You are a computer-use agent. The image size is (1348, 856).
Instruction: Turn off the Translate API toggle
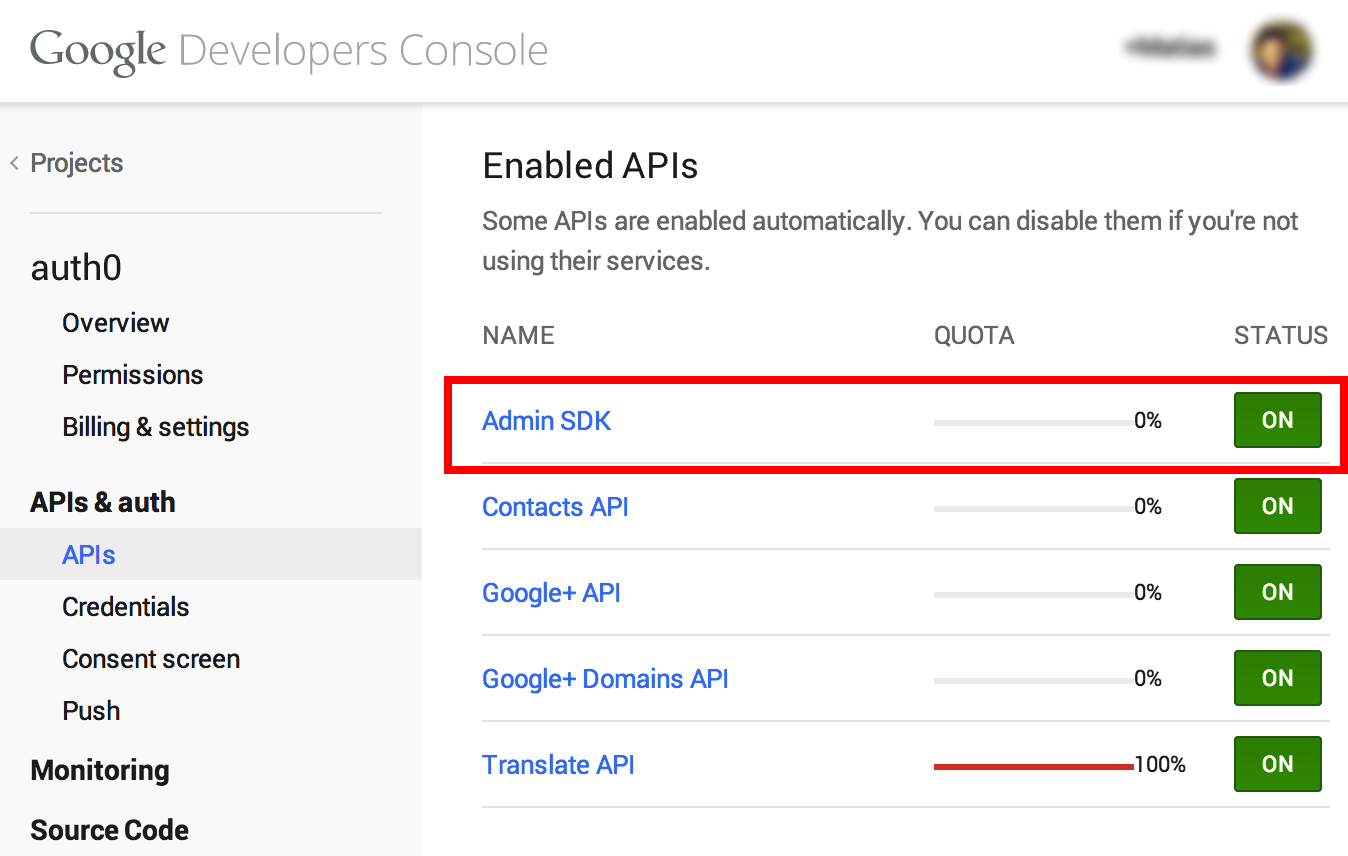[x=1277, y=764]
